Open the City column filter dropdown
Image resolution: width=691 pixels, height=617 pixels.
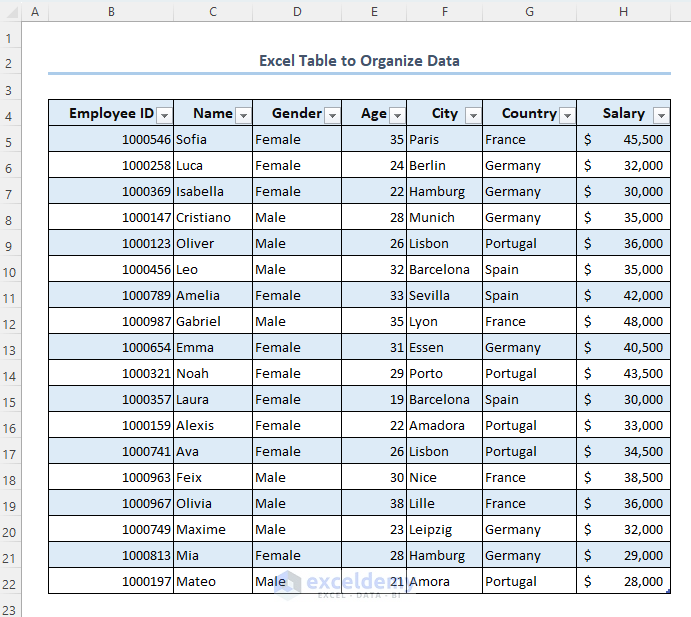click(x=473, y=115)
